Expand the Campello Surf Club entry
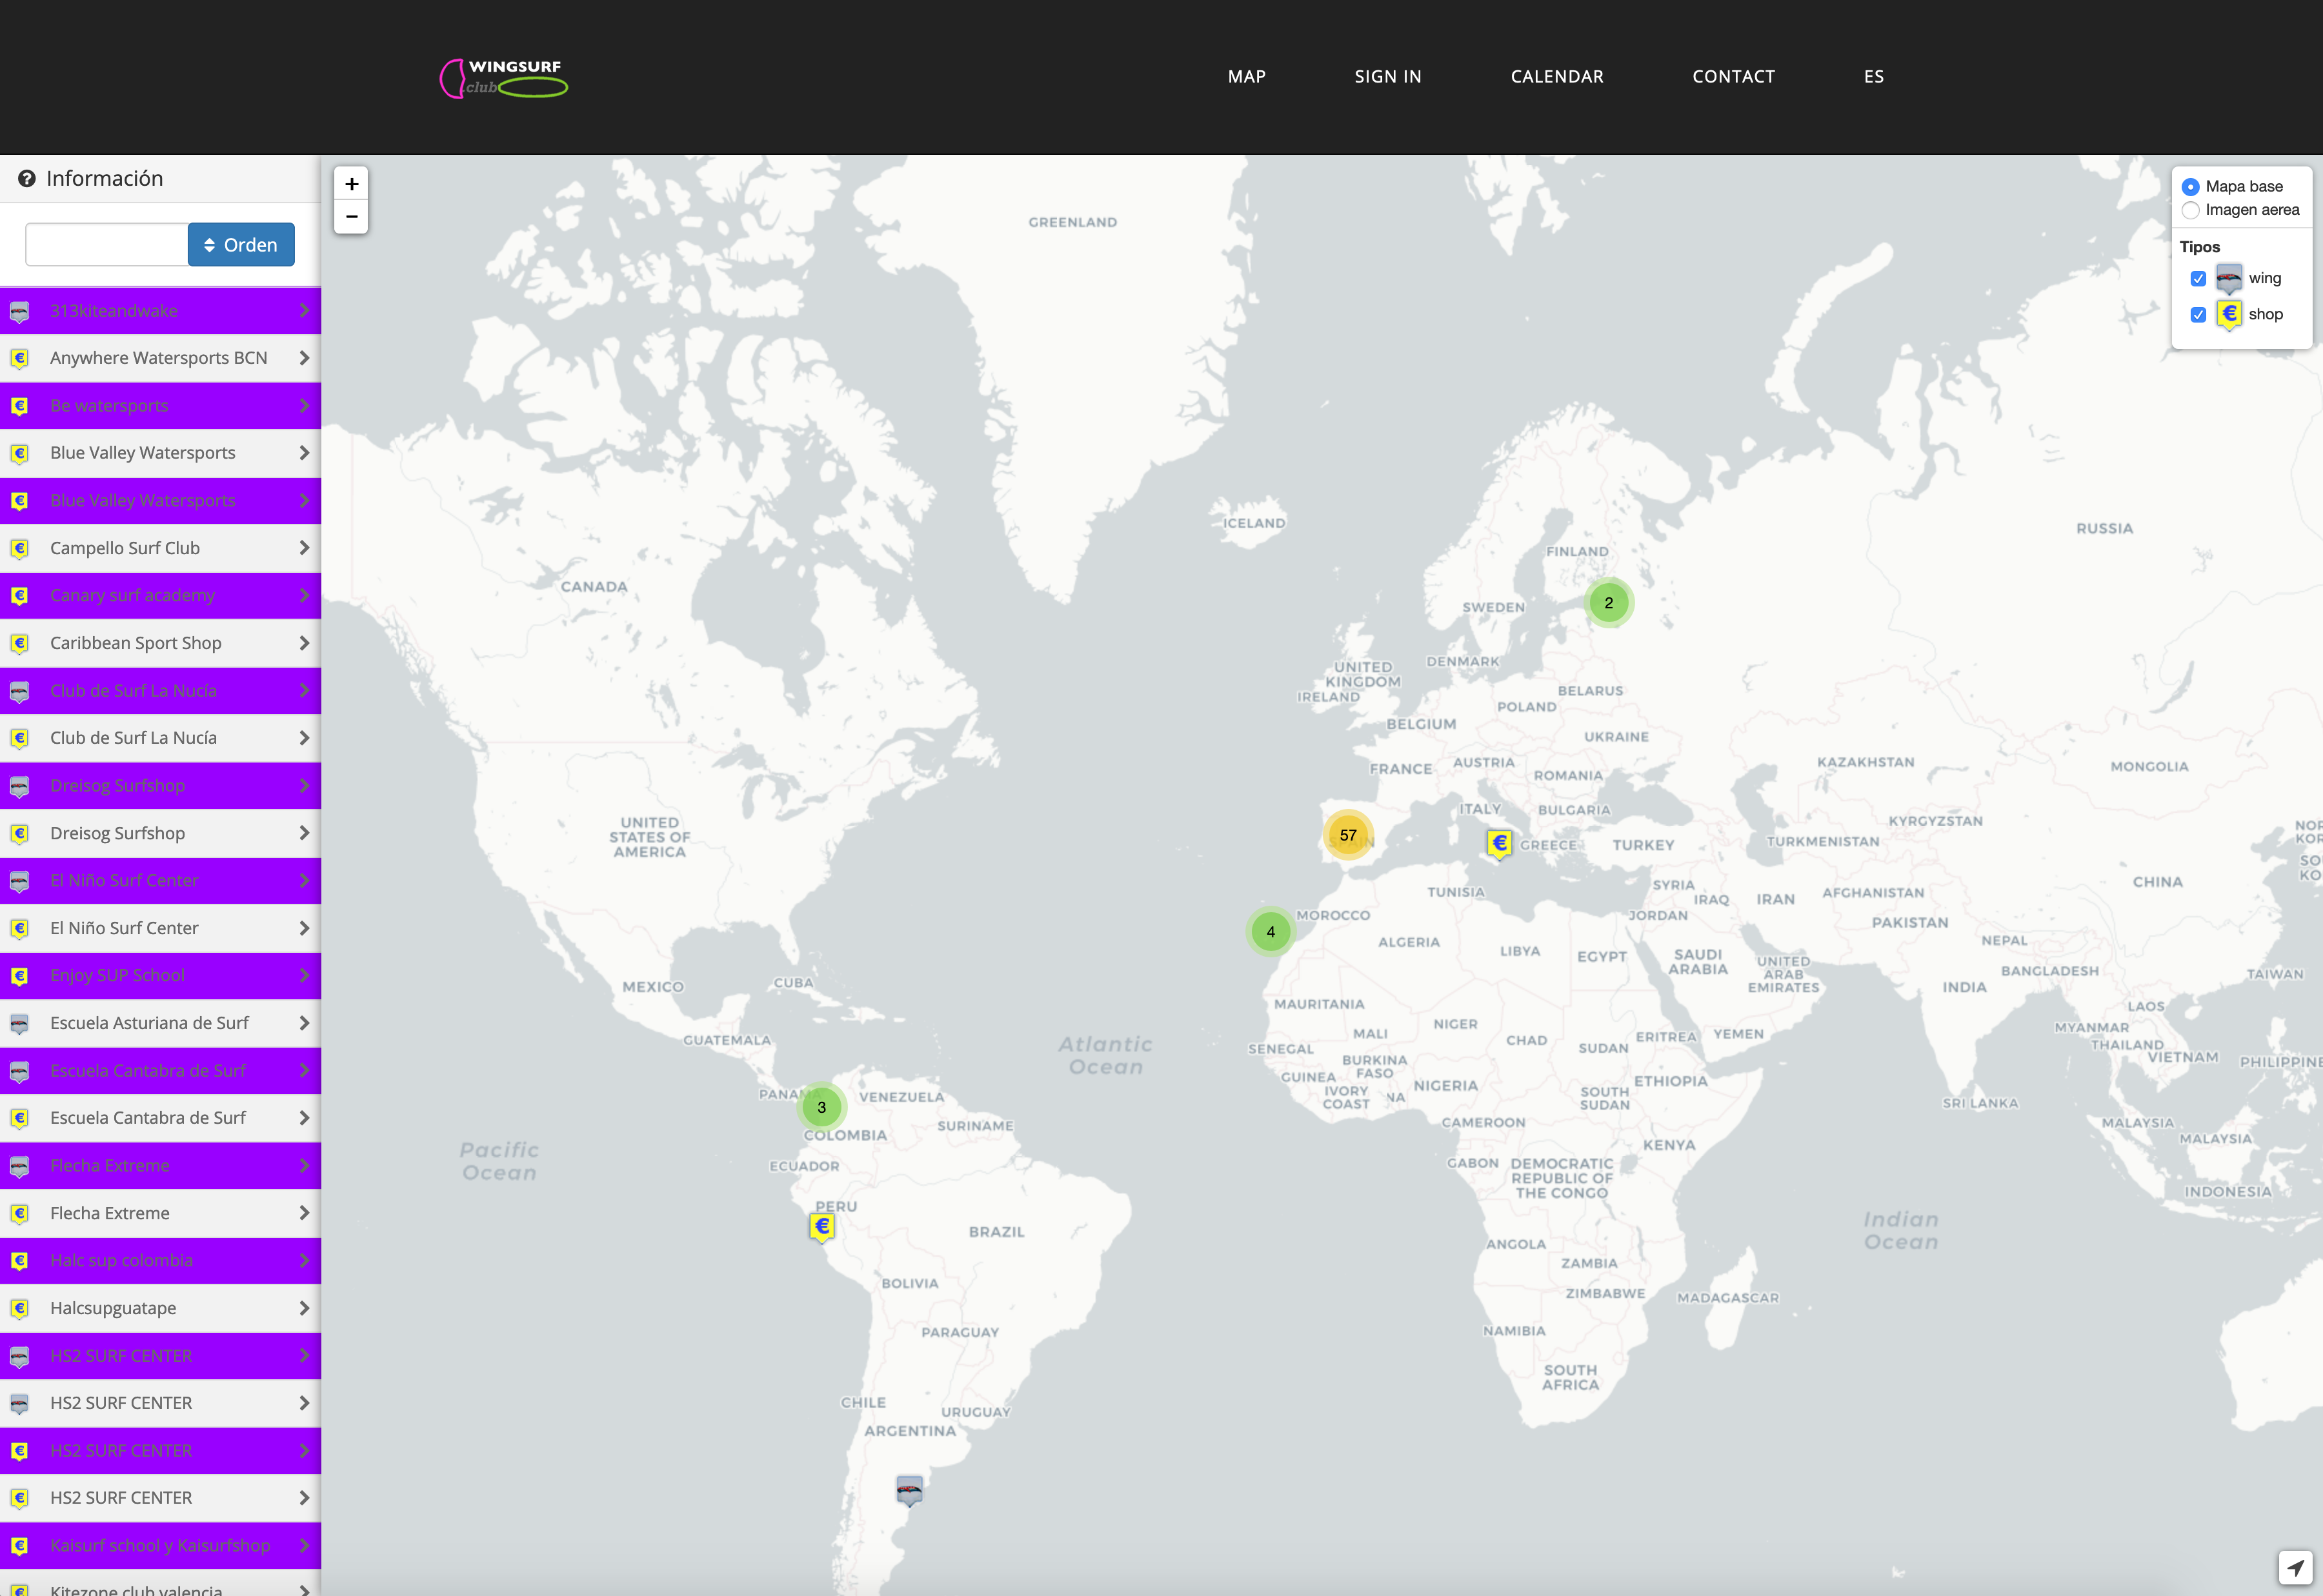This screenshot has height=1596, width=2323. [x=304, y=548]
